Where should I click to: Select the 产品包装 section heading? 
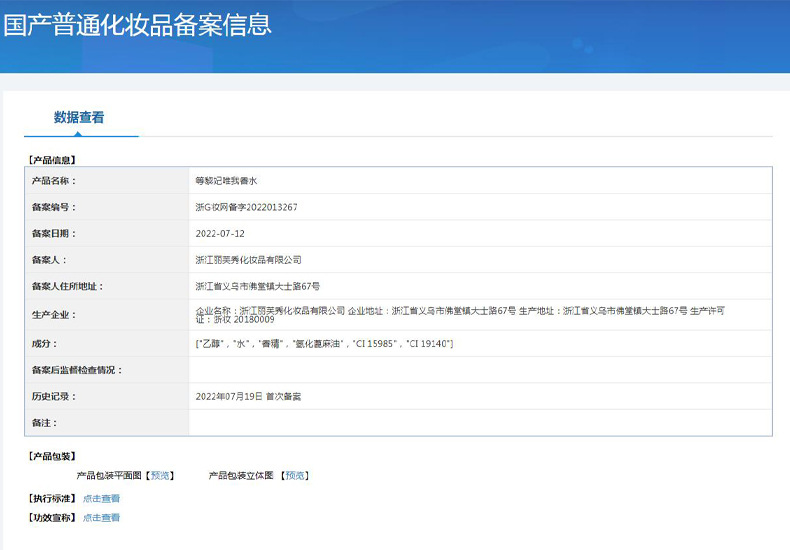[x=52, y=456]
